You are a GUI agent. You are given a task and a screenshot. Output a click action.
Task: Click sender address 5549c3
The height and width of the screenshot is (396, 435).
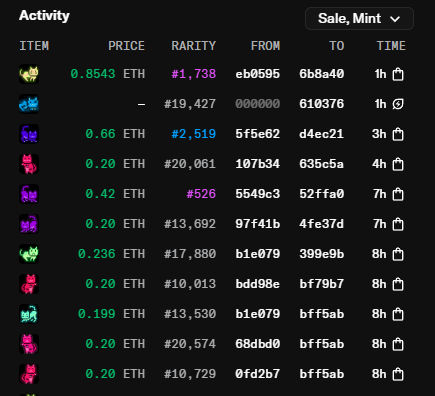point(258,194)
